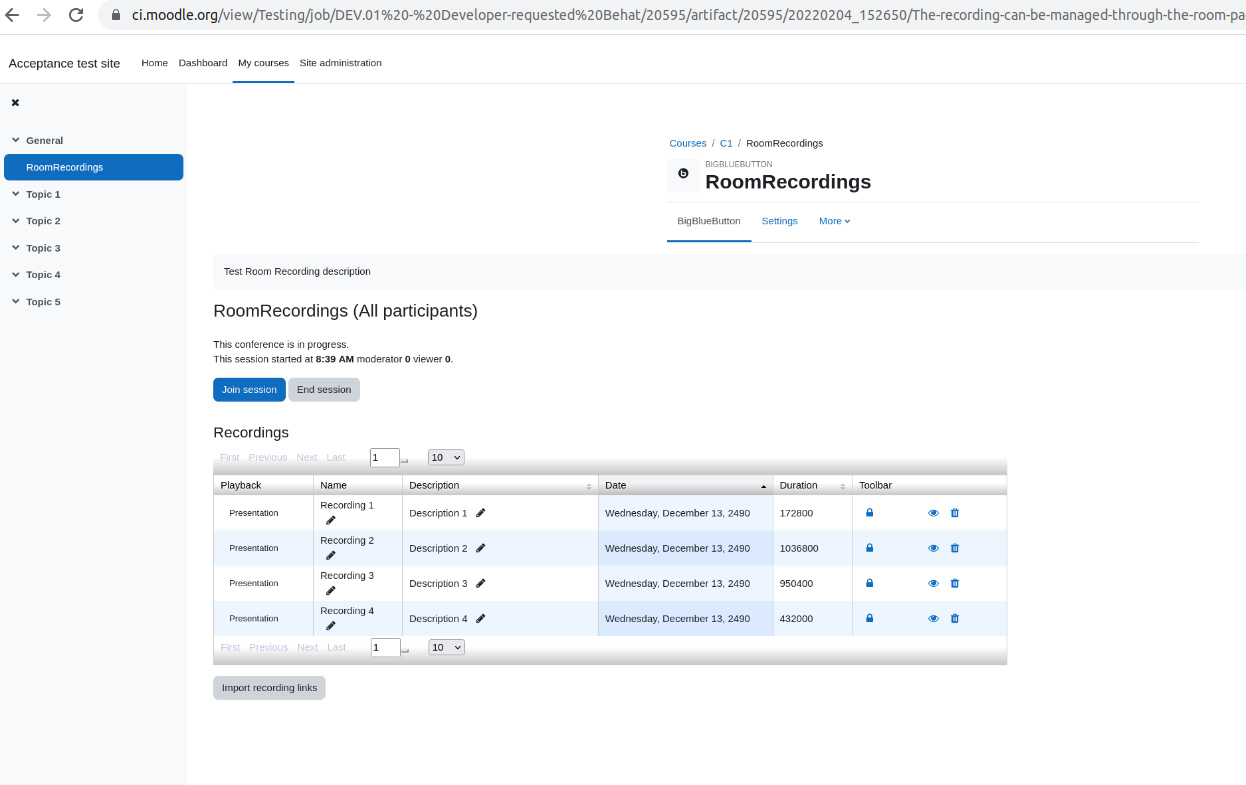Sort recordings by Duration column

812,485
